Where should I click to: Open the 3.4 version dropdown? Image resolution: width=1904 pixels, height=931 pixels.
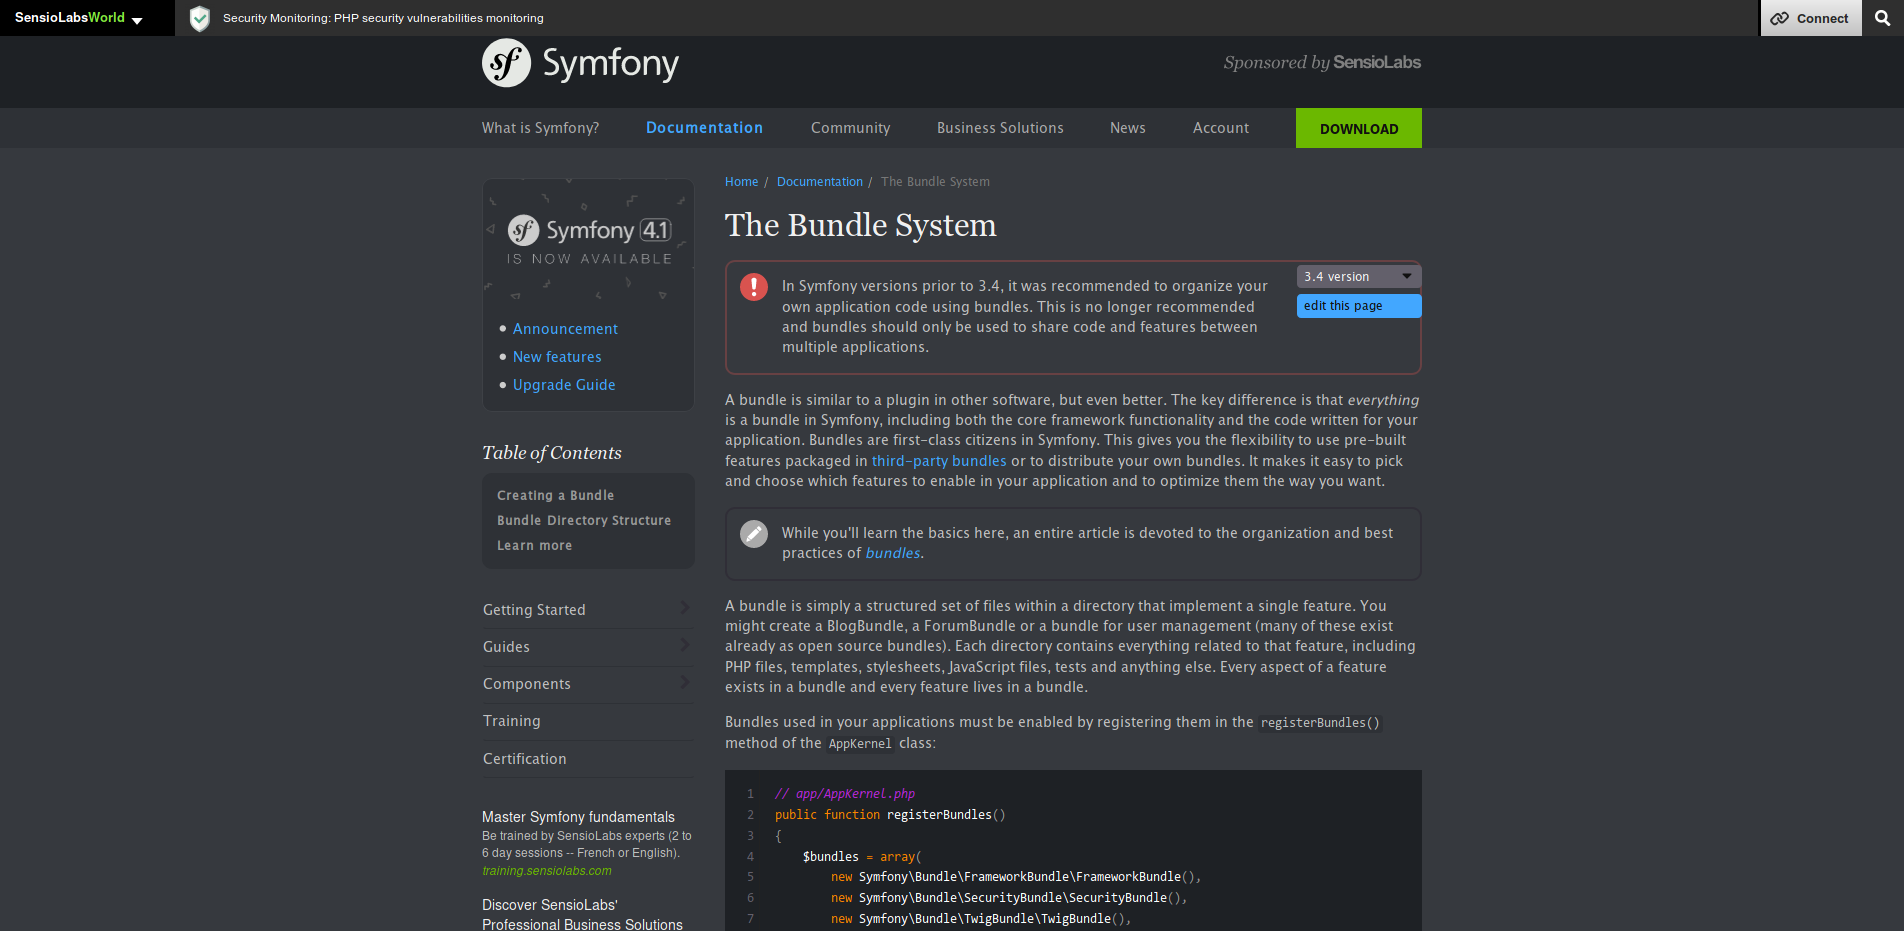(x=1357, y=276)
